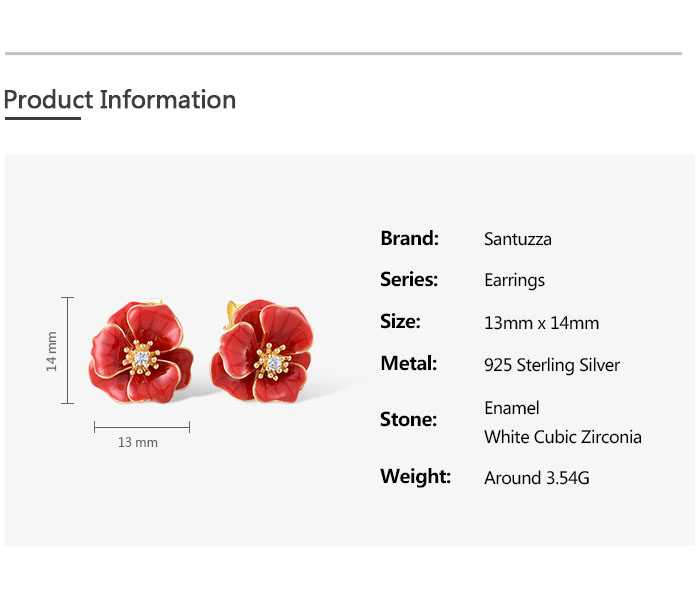The image size is (700, 596).
Task: Select the Metal label
Action: coord(408,363)
